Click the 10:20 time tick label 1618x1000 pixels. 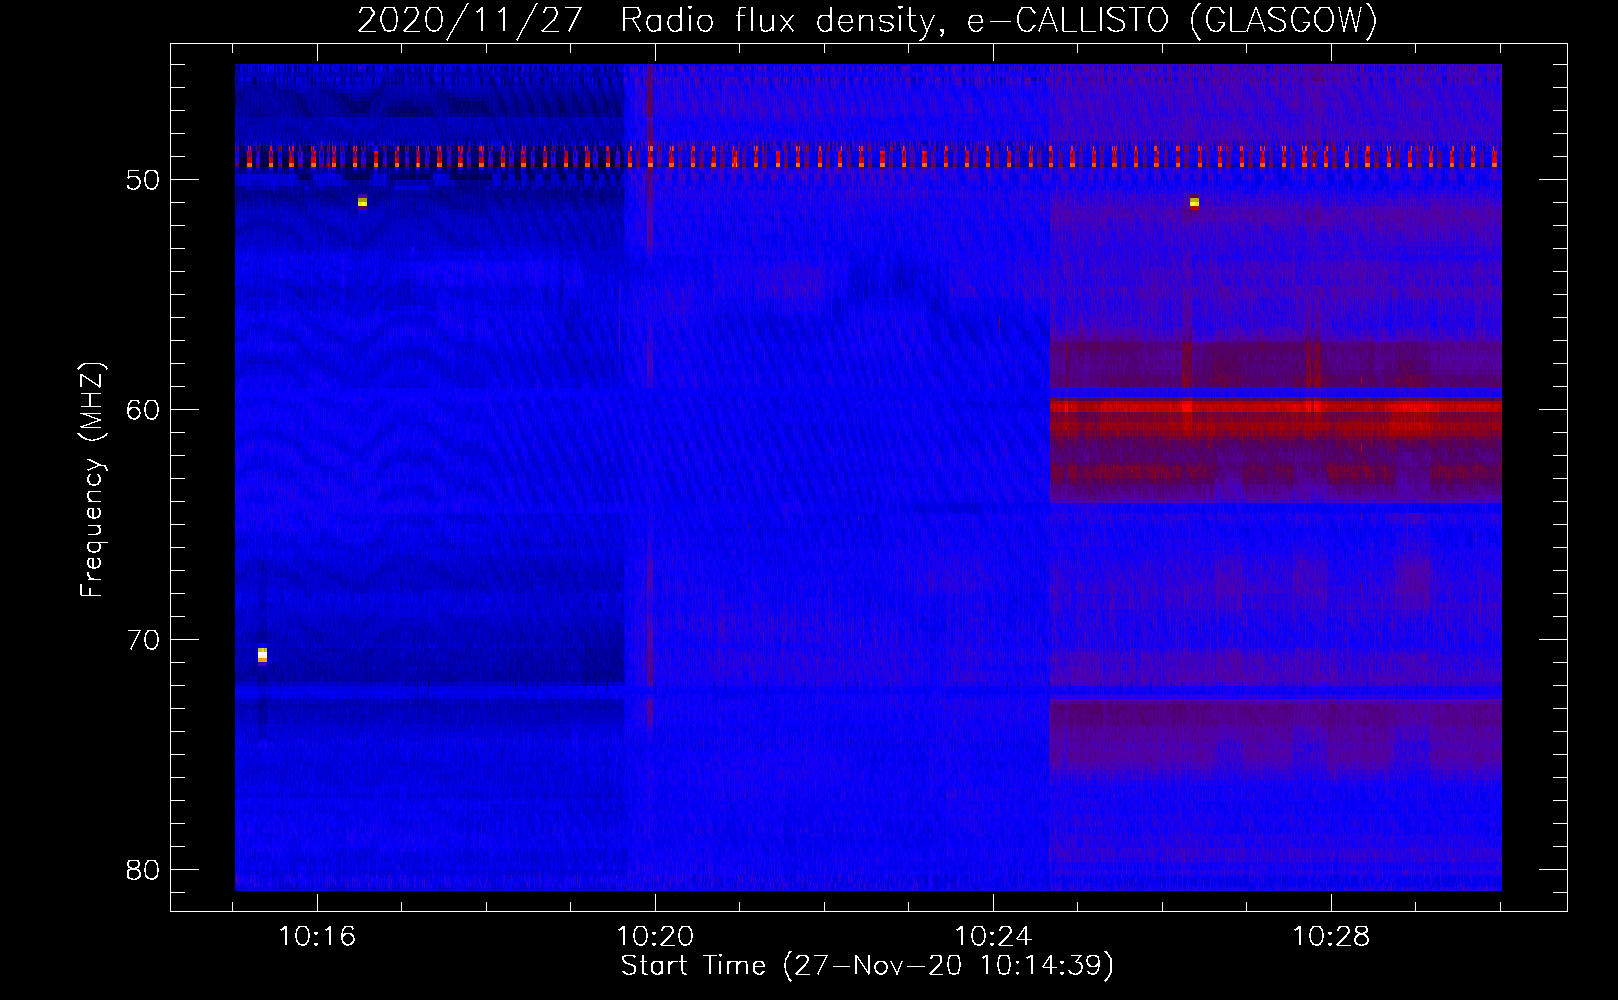(655, 936)
